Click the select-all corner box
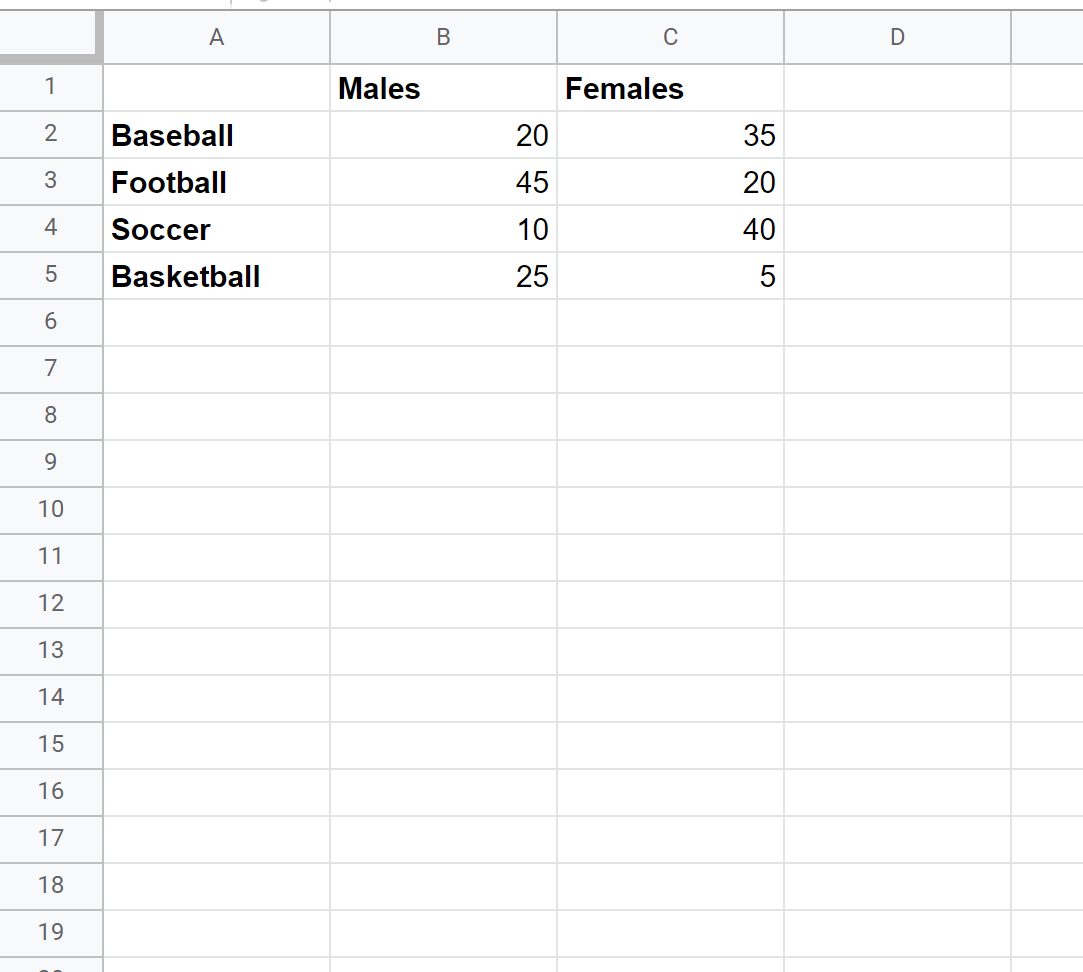This screenshot has width=1083, height=972. 50,38
